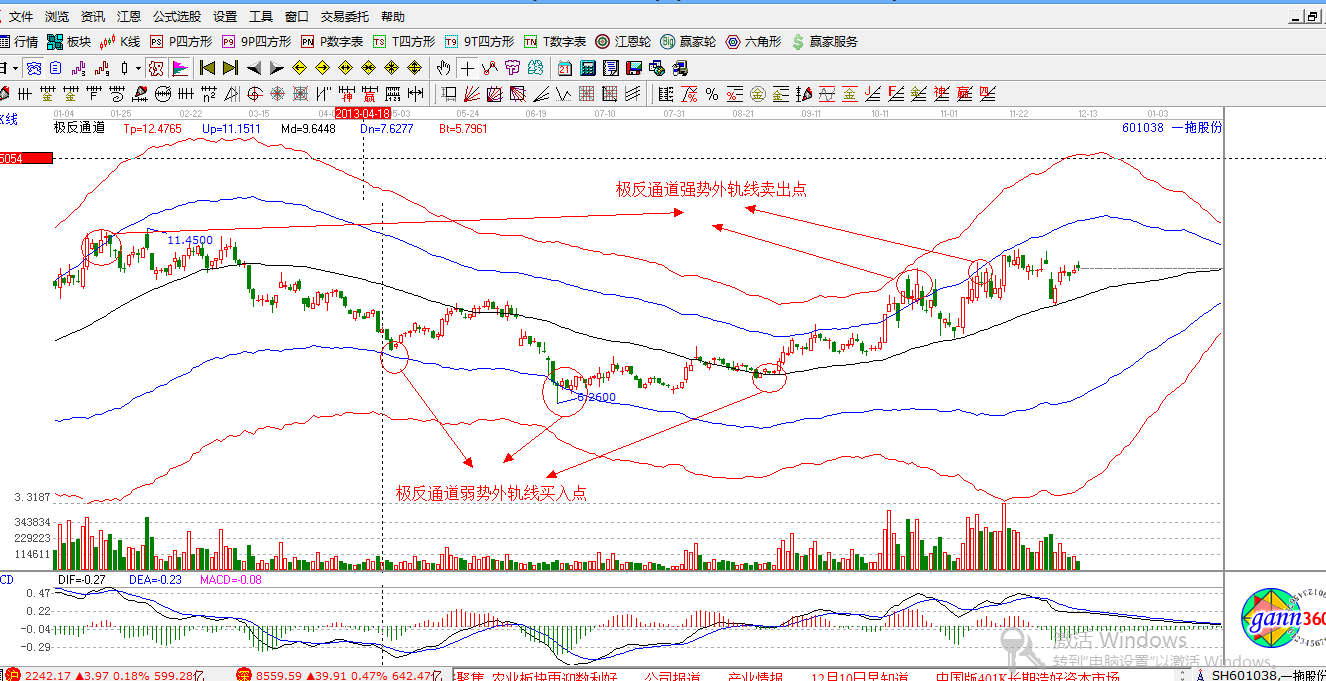This screenshot has width=1326, height=681.
Task: Select the percent sign drawing tool
Action: coord(711,94)
